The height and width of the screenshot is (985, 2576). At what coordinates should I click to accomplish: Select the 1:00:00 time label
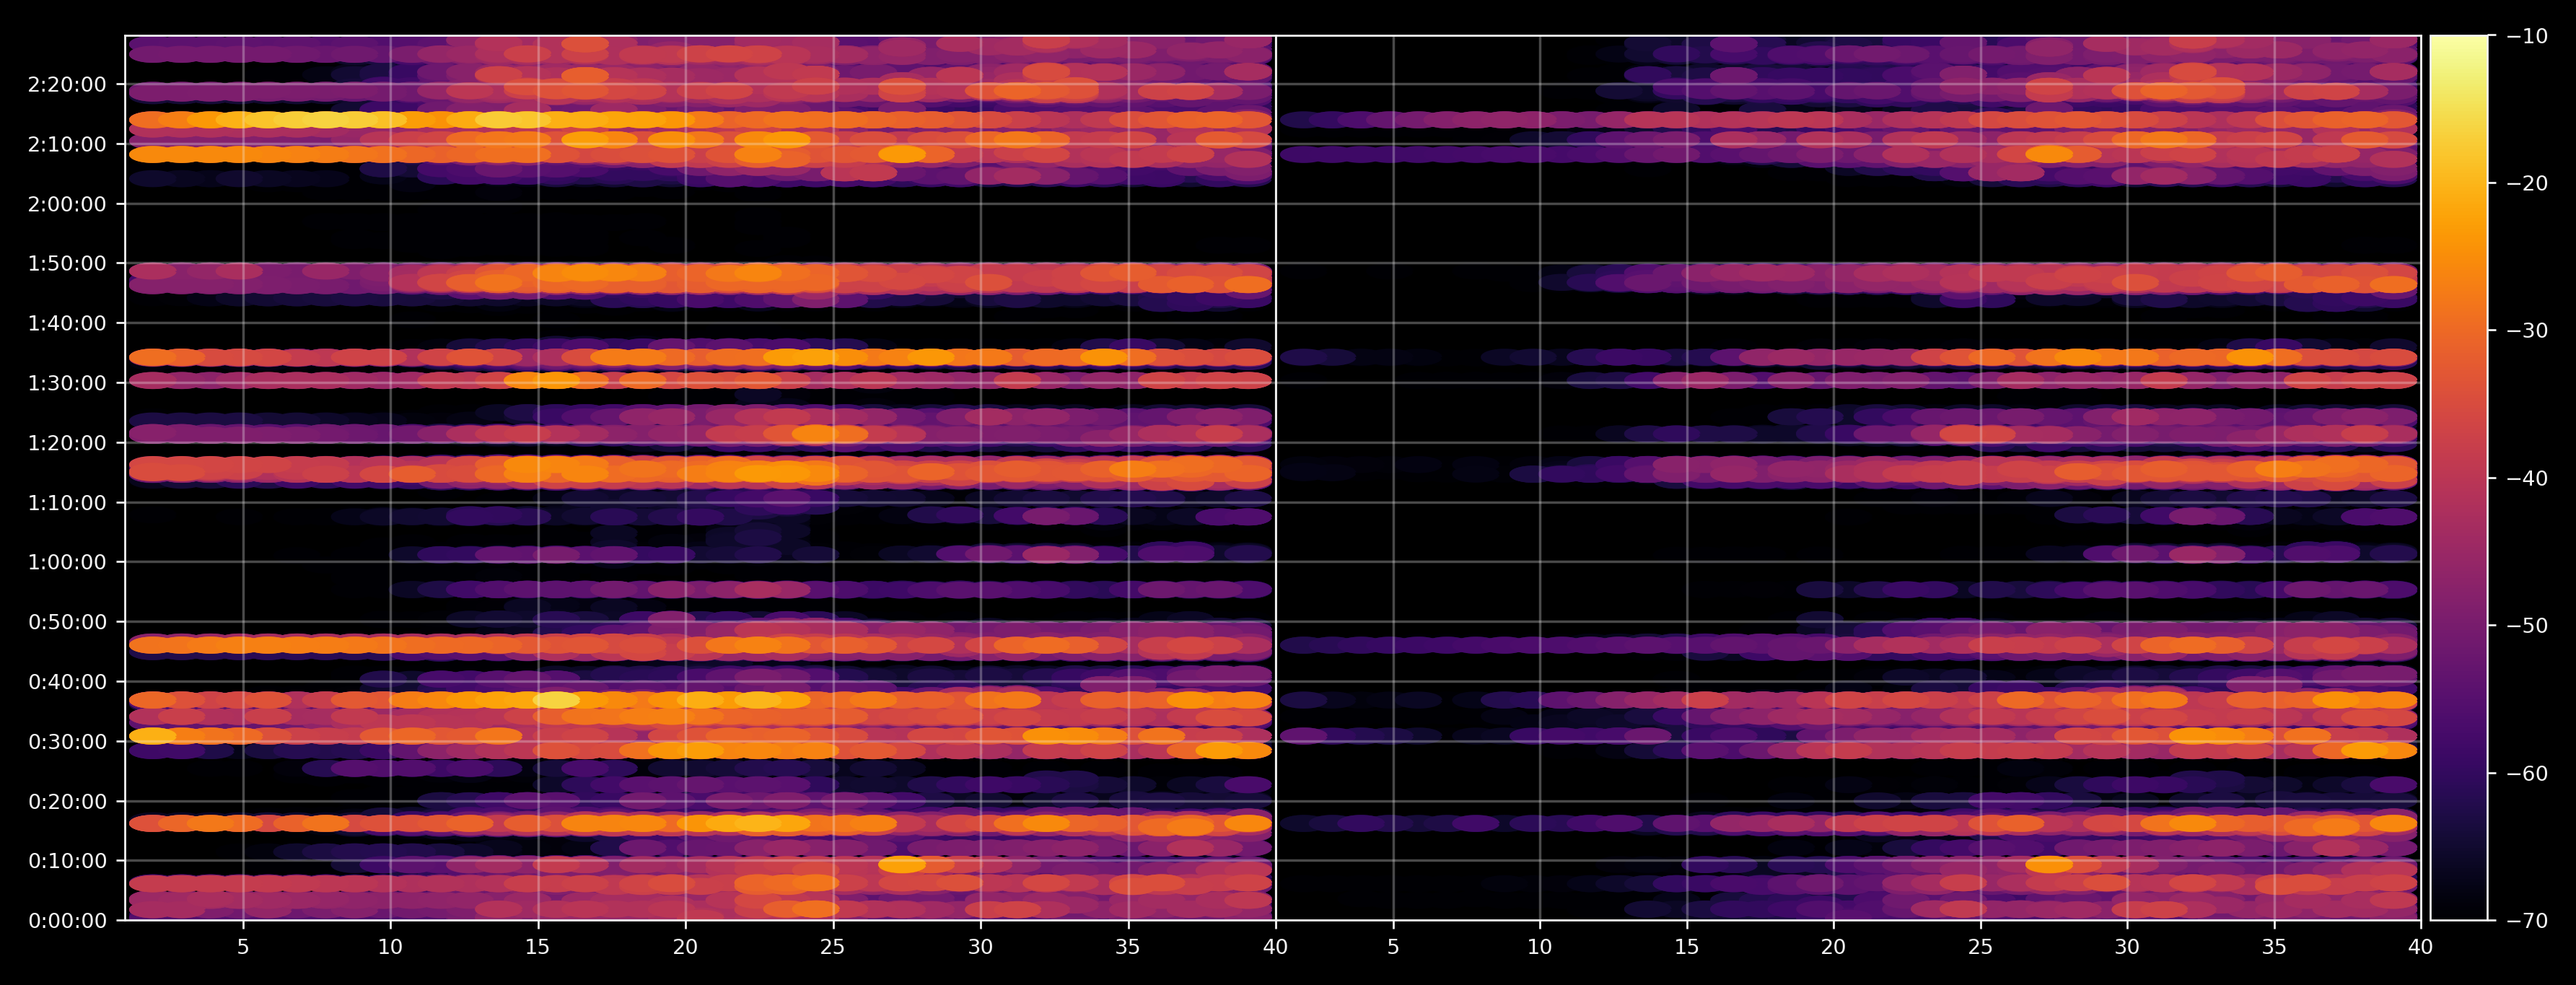click(x=67, y=563)
